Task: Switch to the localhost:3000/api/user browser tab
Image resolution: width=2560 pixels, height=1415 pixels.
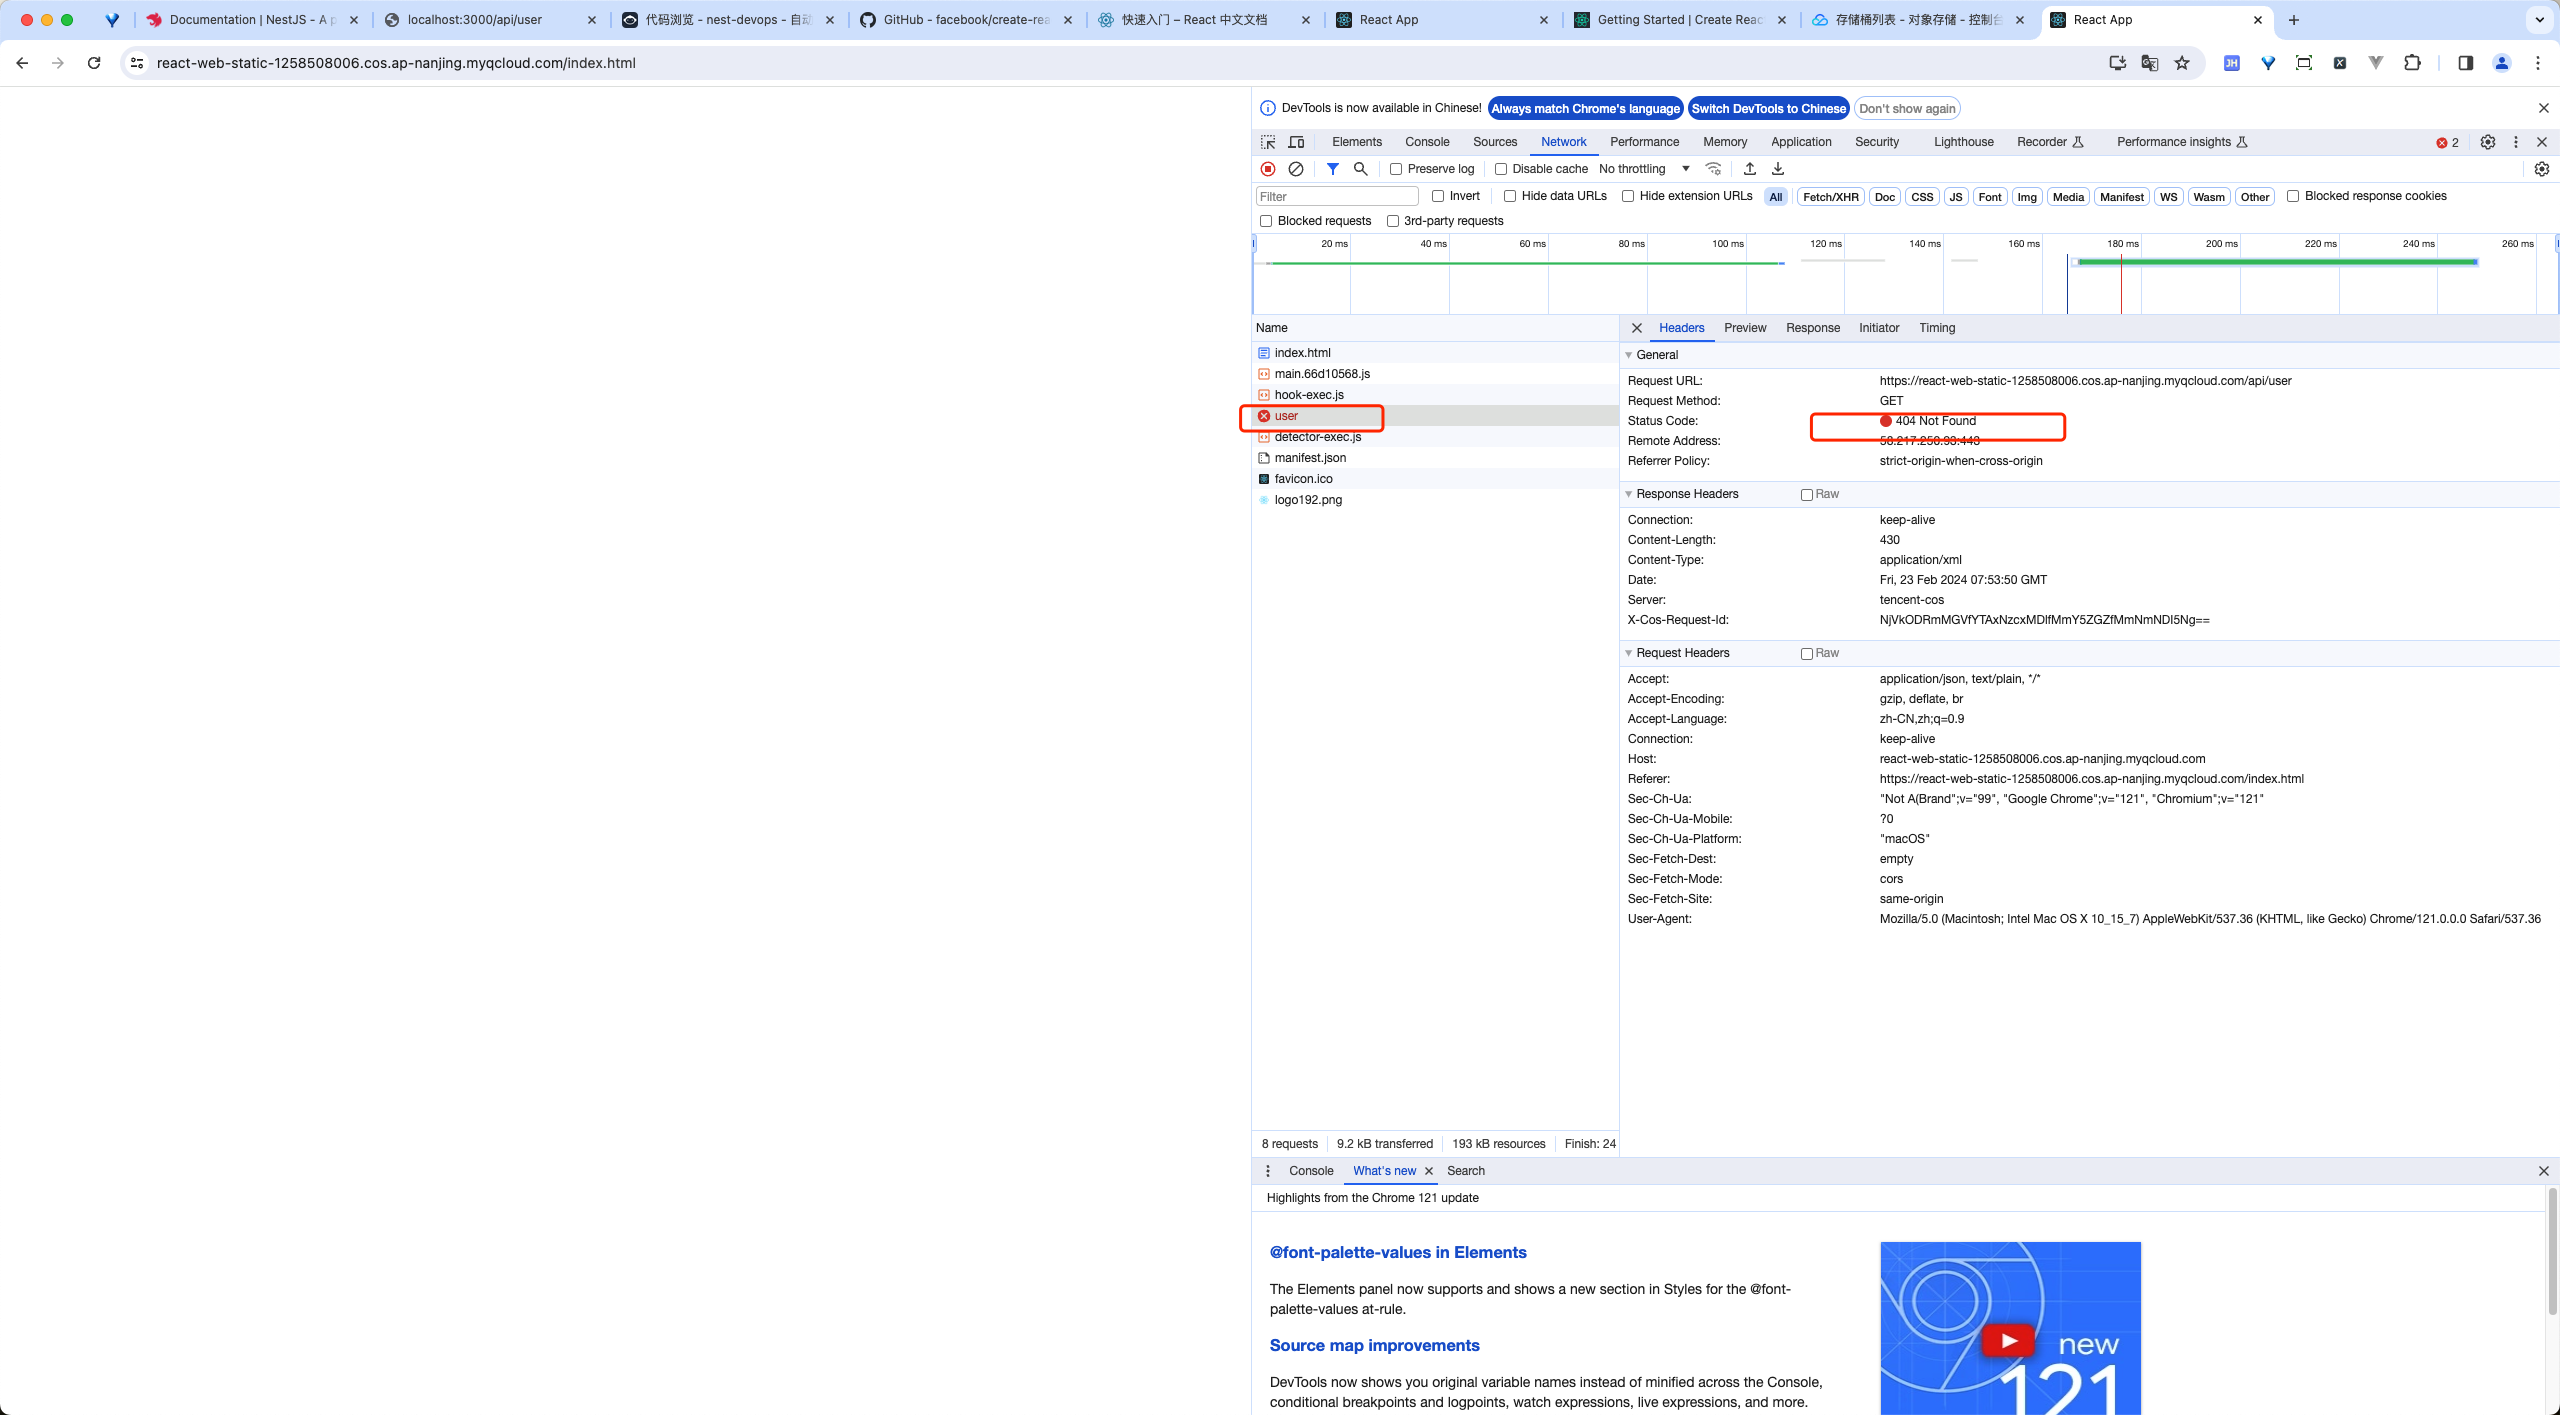Action: [490, 20]
